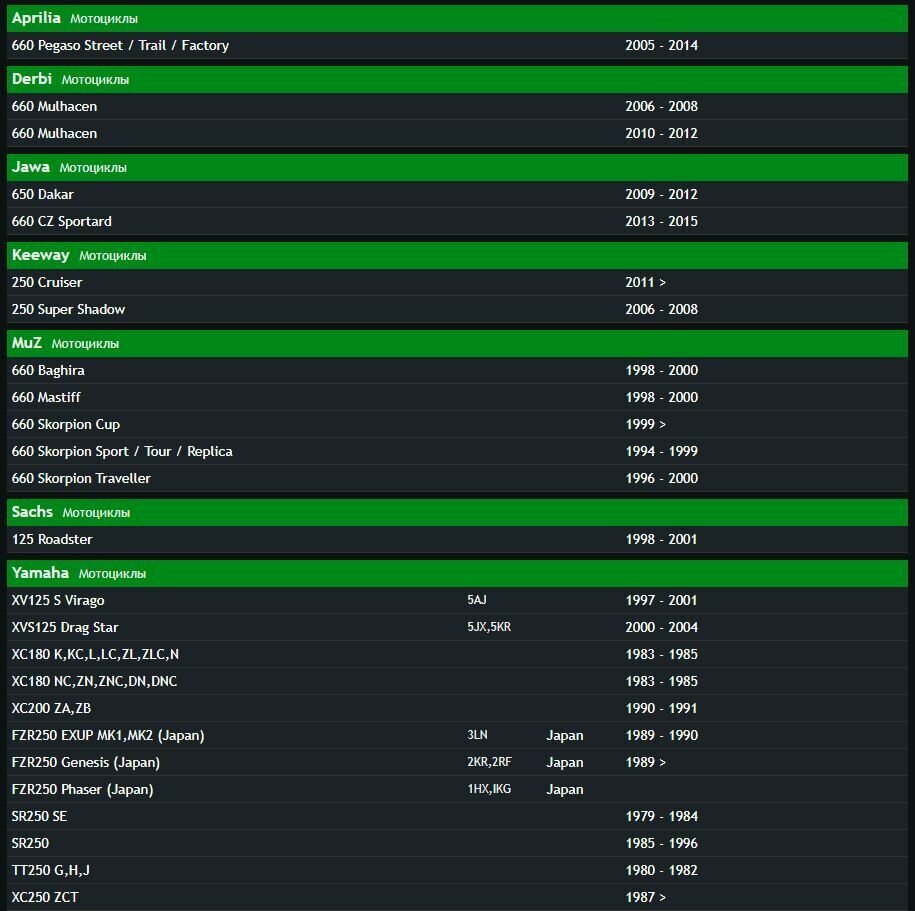
Task: Click the 1997 - 2001 year range
Action: (661, 601)
